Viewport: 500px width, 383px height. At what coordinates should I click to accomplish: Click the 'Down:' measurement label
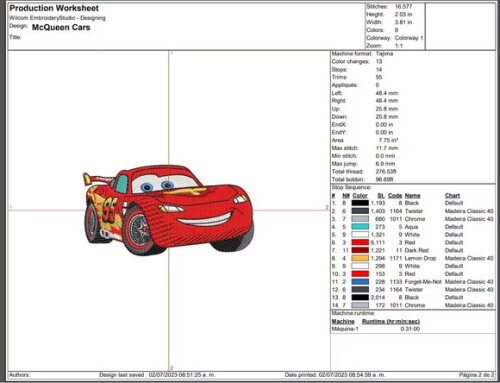pos(339,117)
